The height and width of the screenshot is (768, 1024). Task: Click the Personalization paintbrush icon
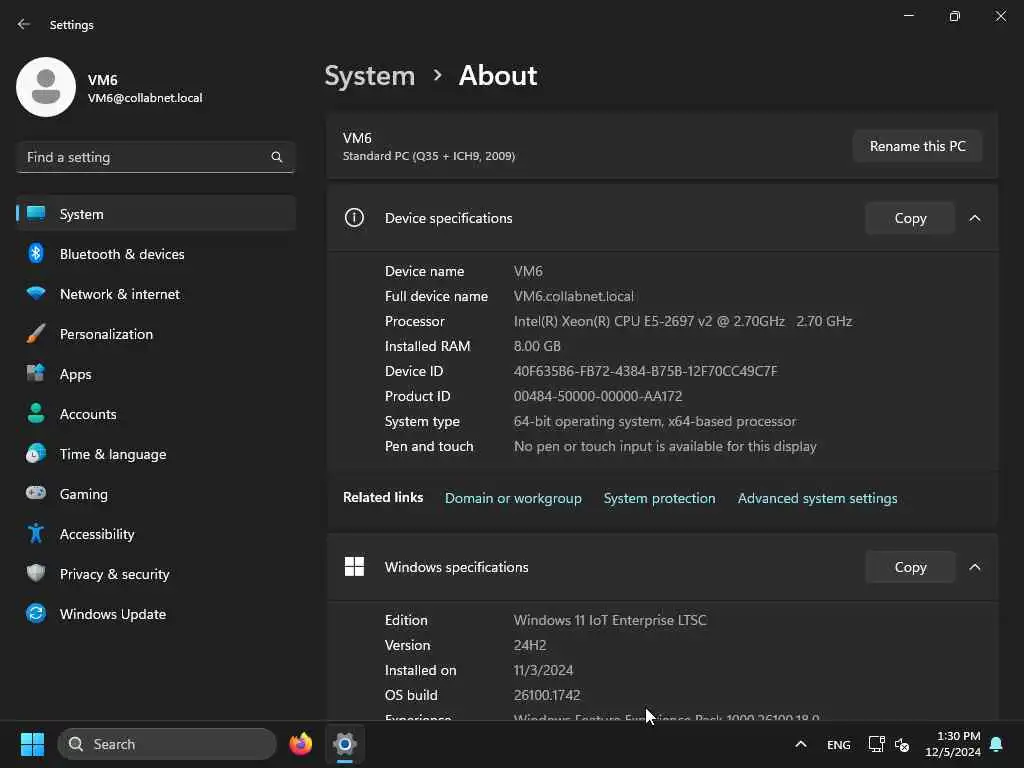click(36, 334)
